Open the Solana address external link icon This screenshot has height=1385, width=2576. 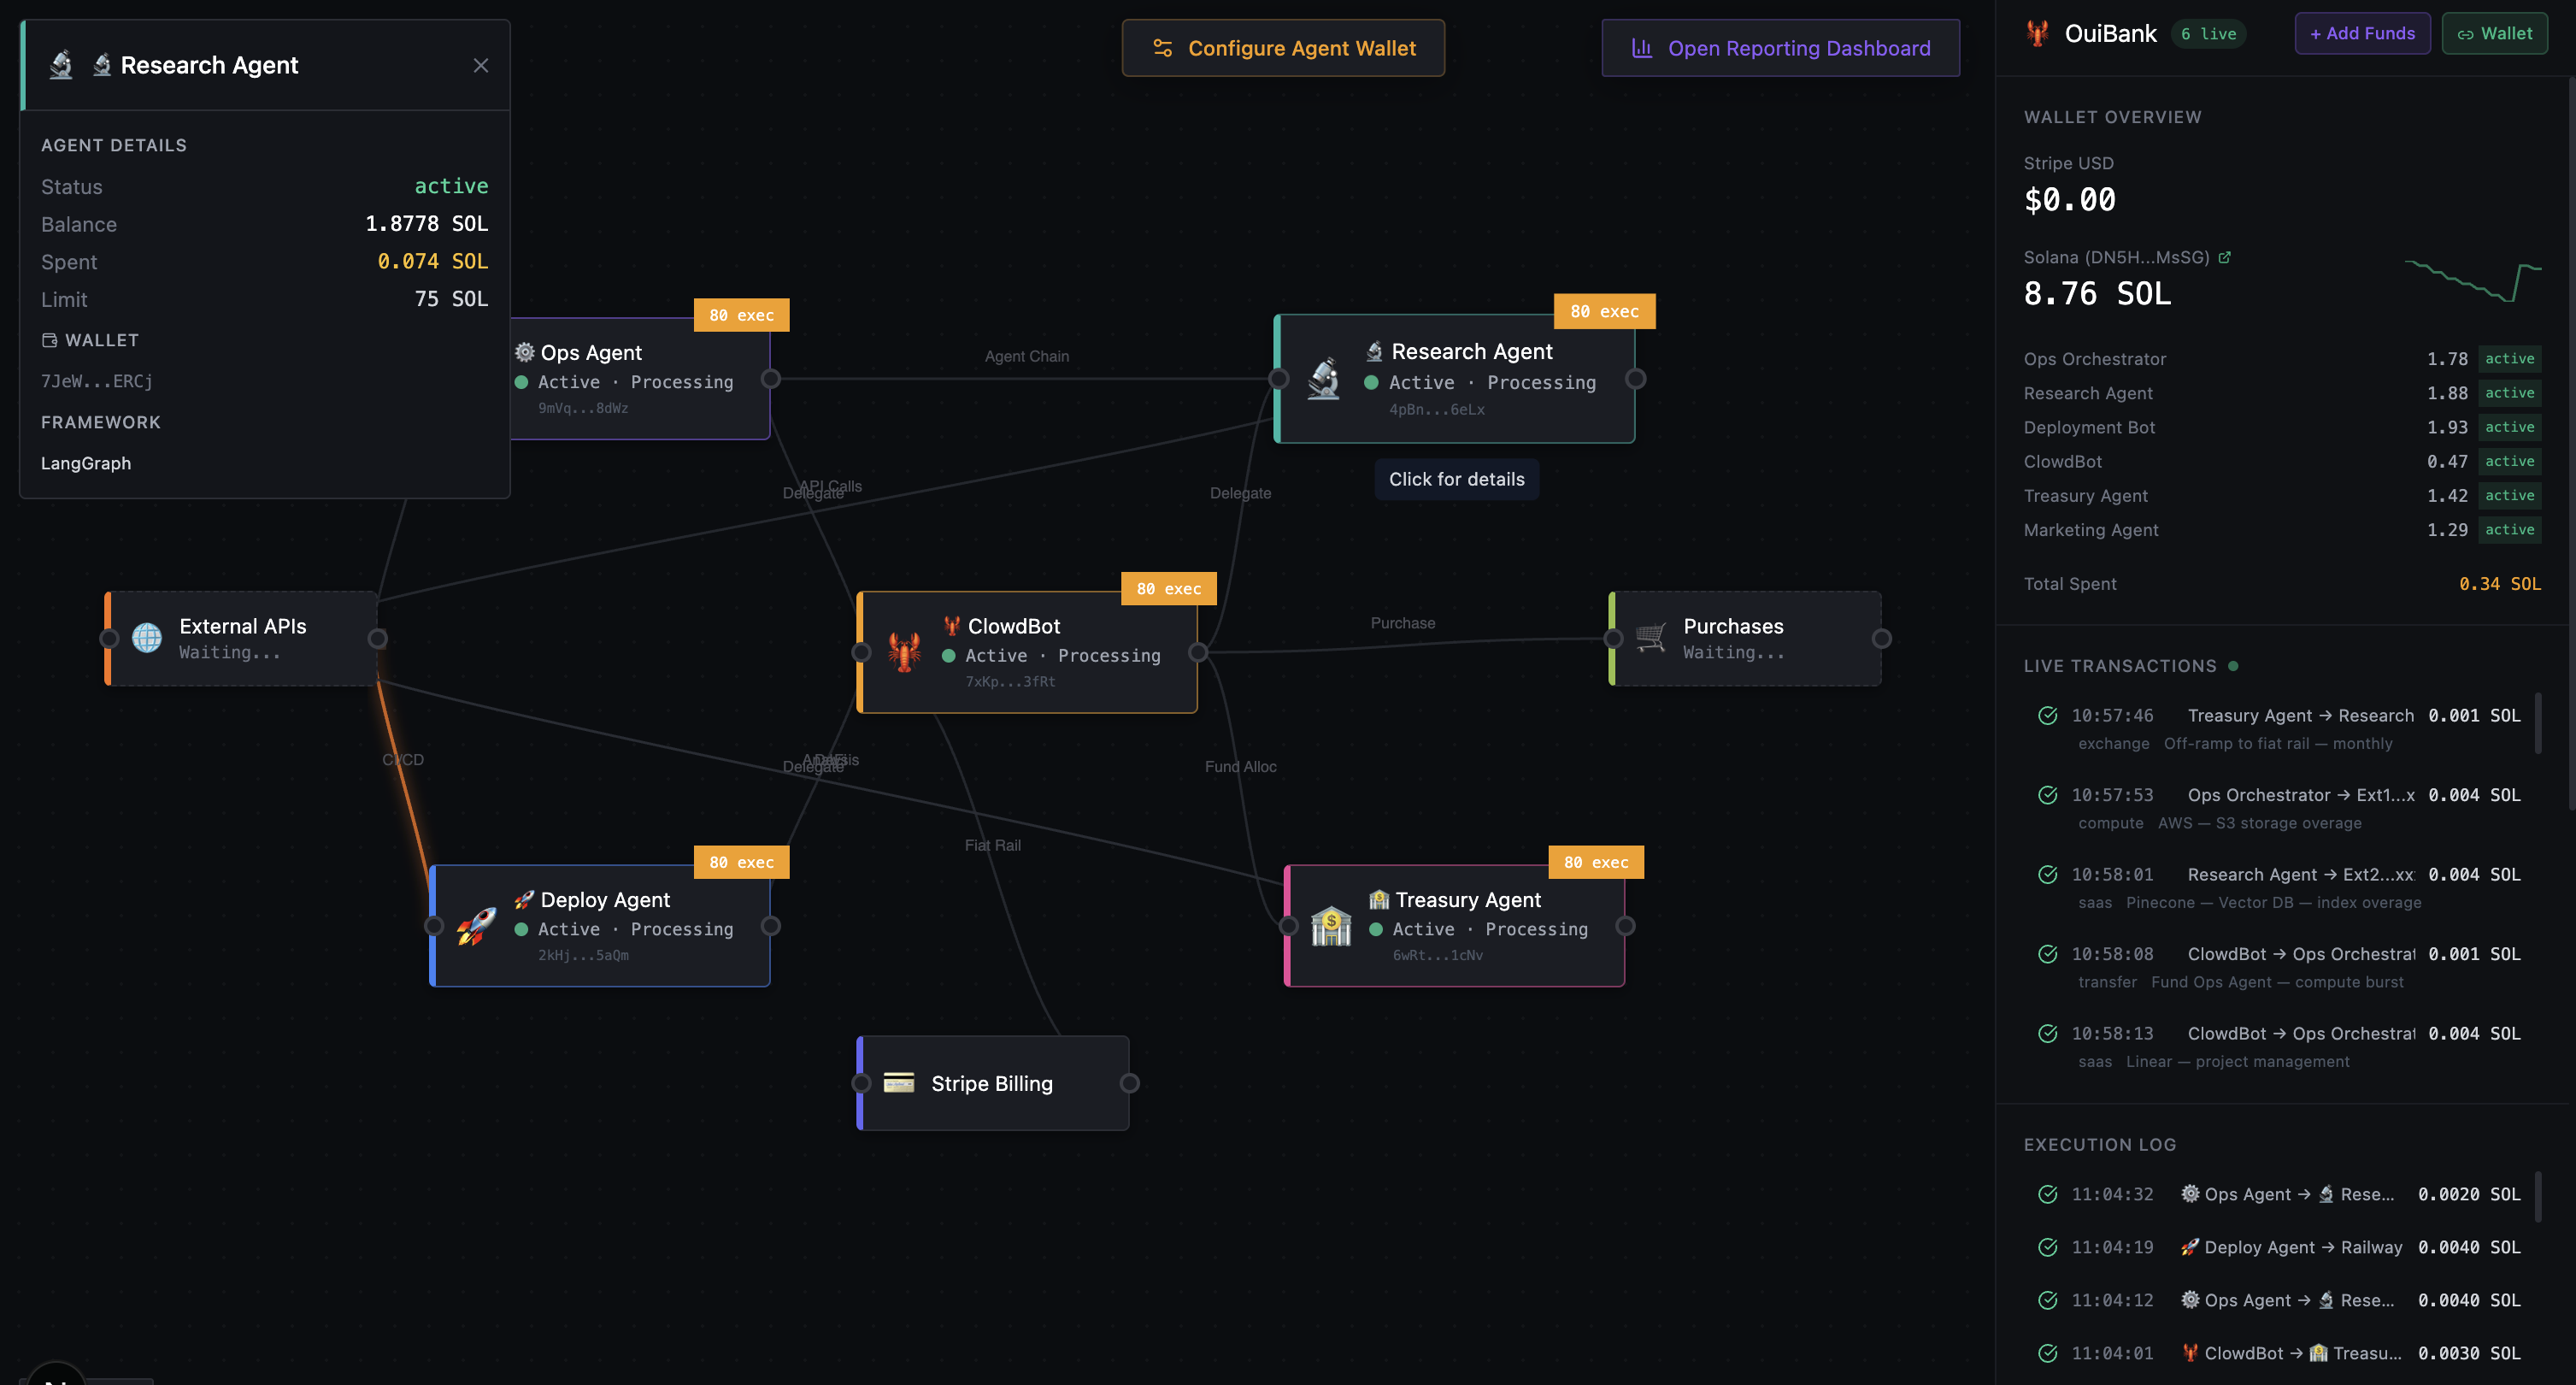pyautogui.click(x=2224, y=258)
